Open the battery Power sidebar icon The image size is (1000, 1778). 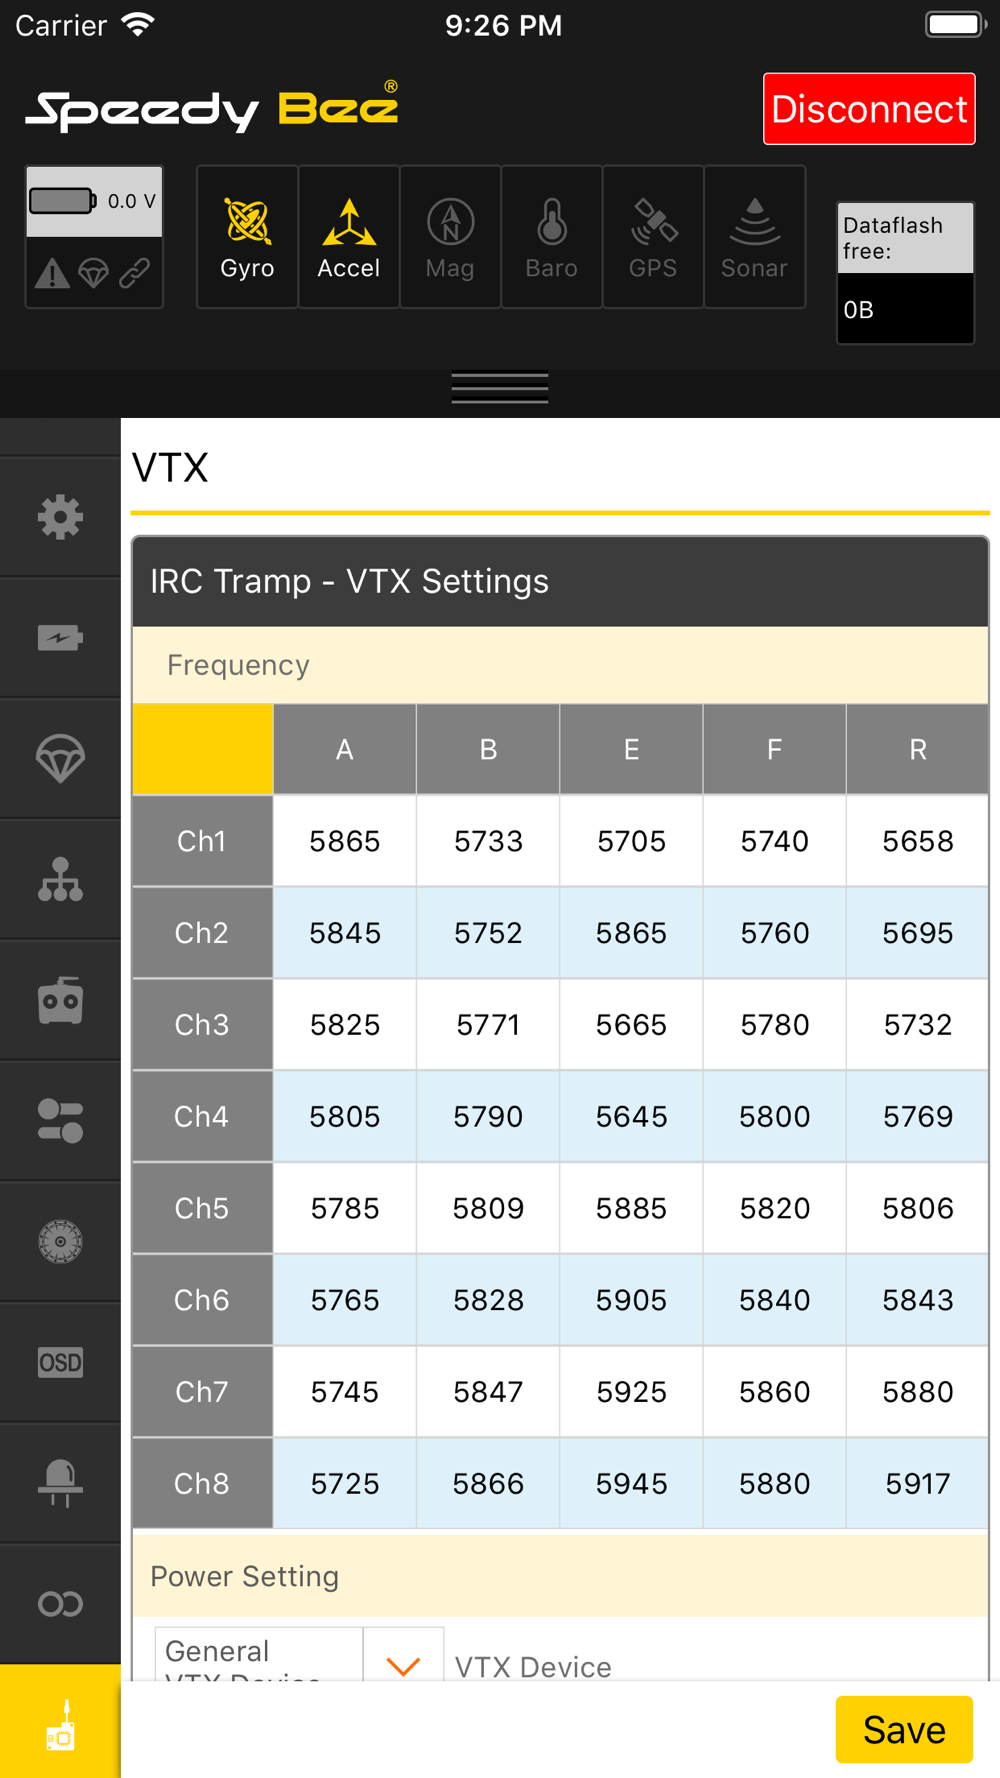(60, 638)
